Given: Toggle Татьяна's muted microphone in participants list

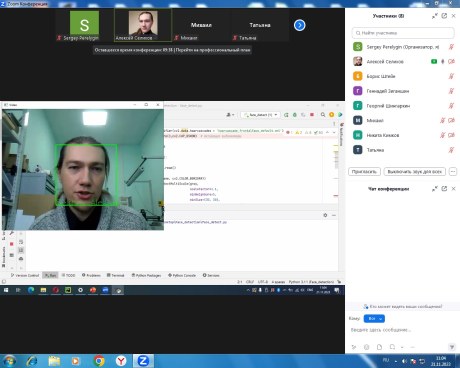Looking at the screenshot, I should click(451, 150).
